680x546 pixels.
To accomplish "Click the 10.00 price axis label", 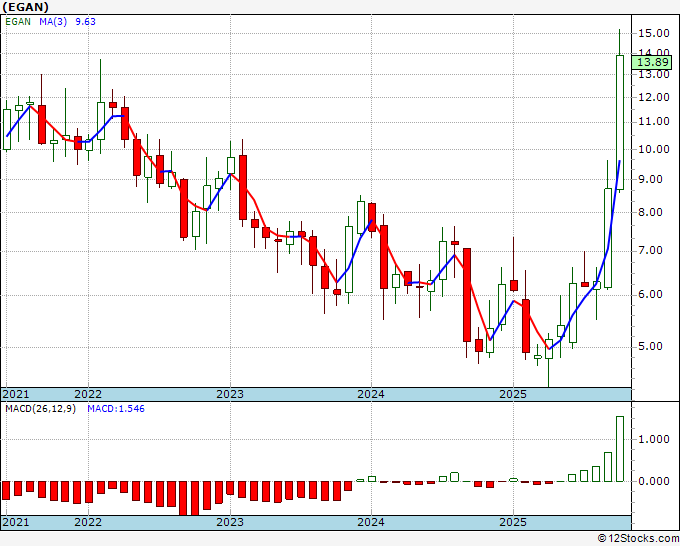I will (653, 149).
